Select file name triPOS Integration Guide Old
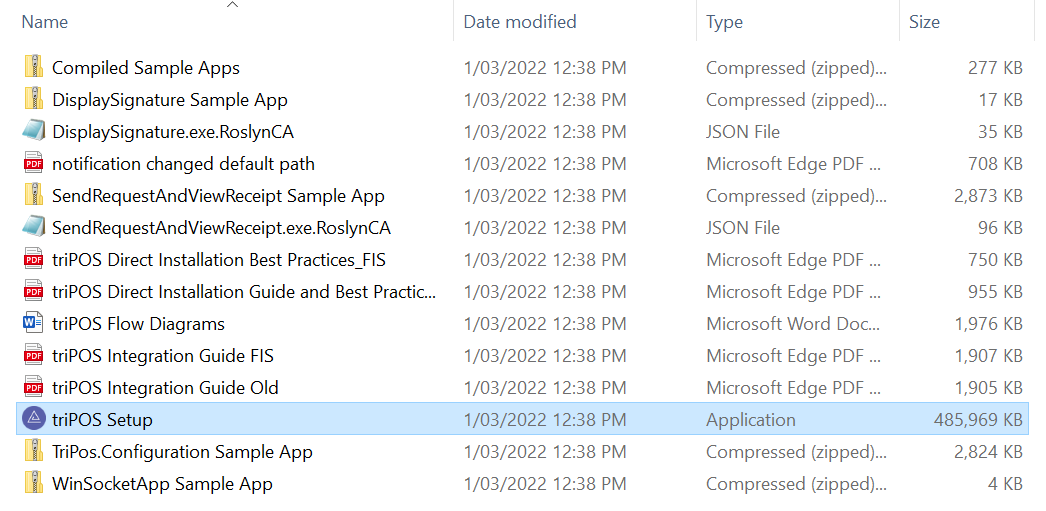 coord(165,388)
